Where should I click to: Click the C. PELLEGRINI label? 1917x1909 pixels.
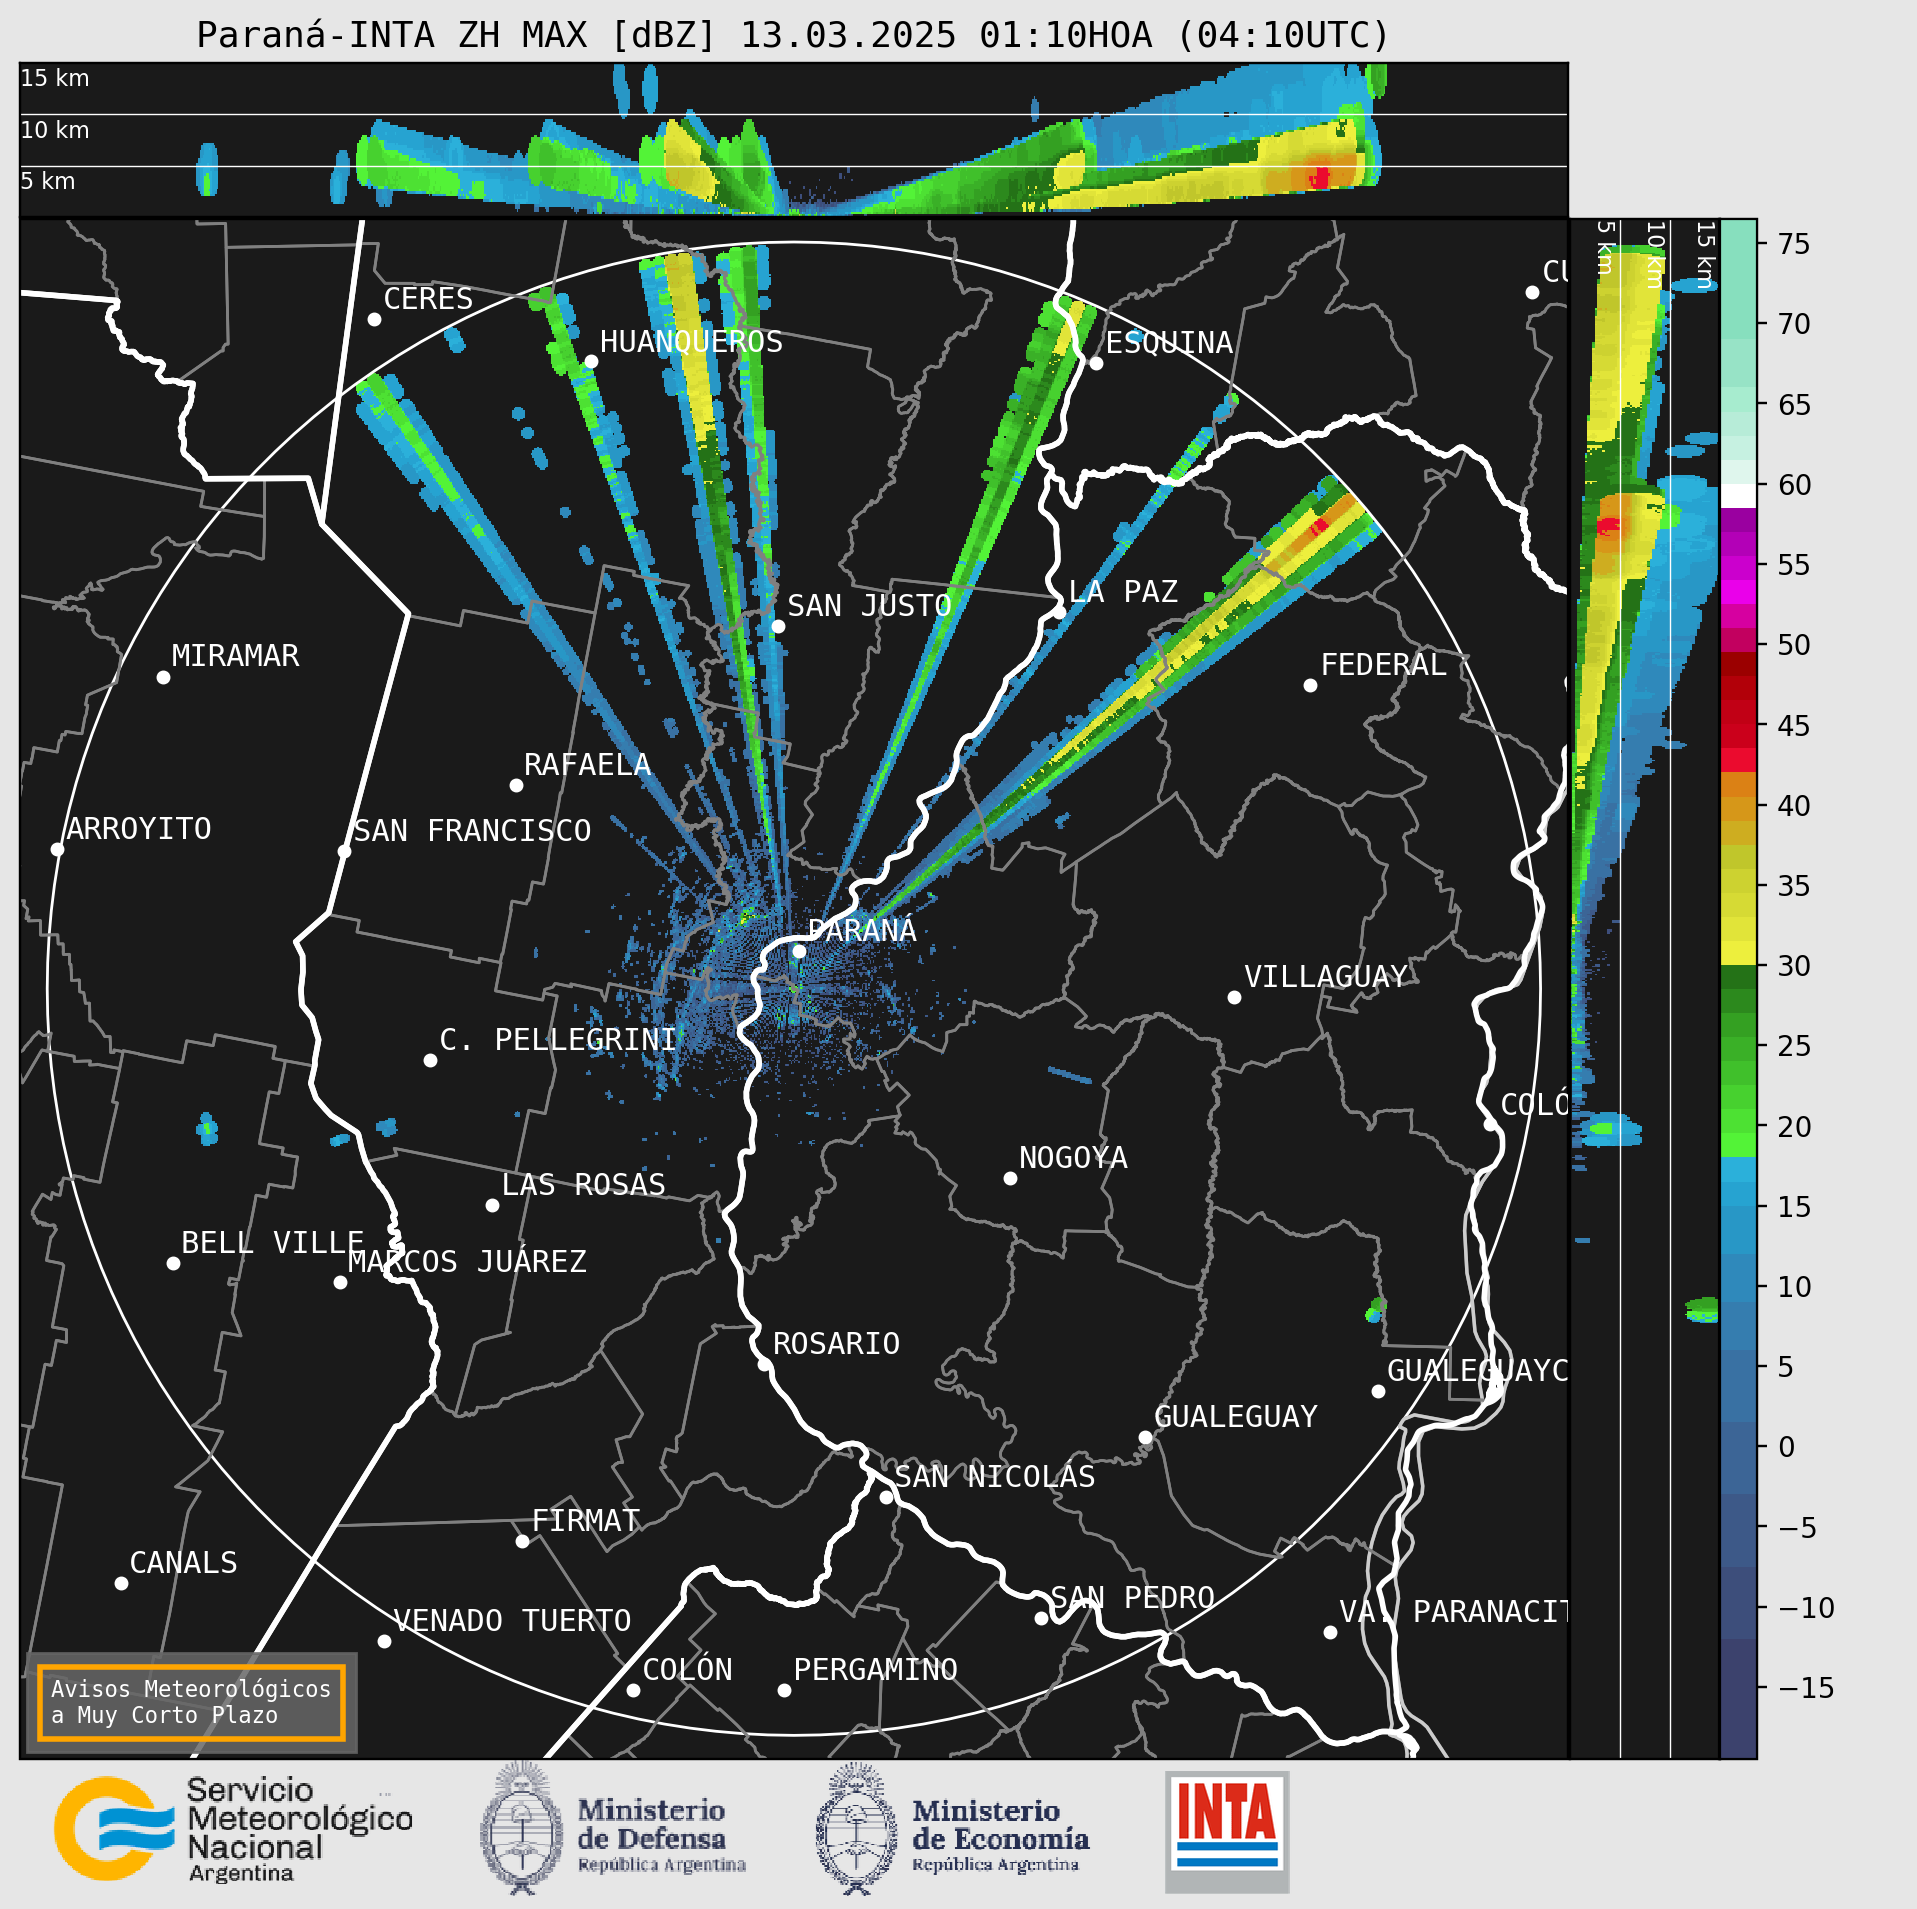coord(558,1039)
